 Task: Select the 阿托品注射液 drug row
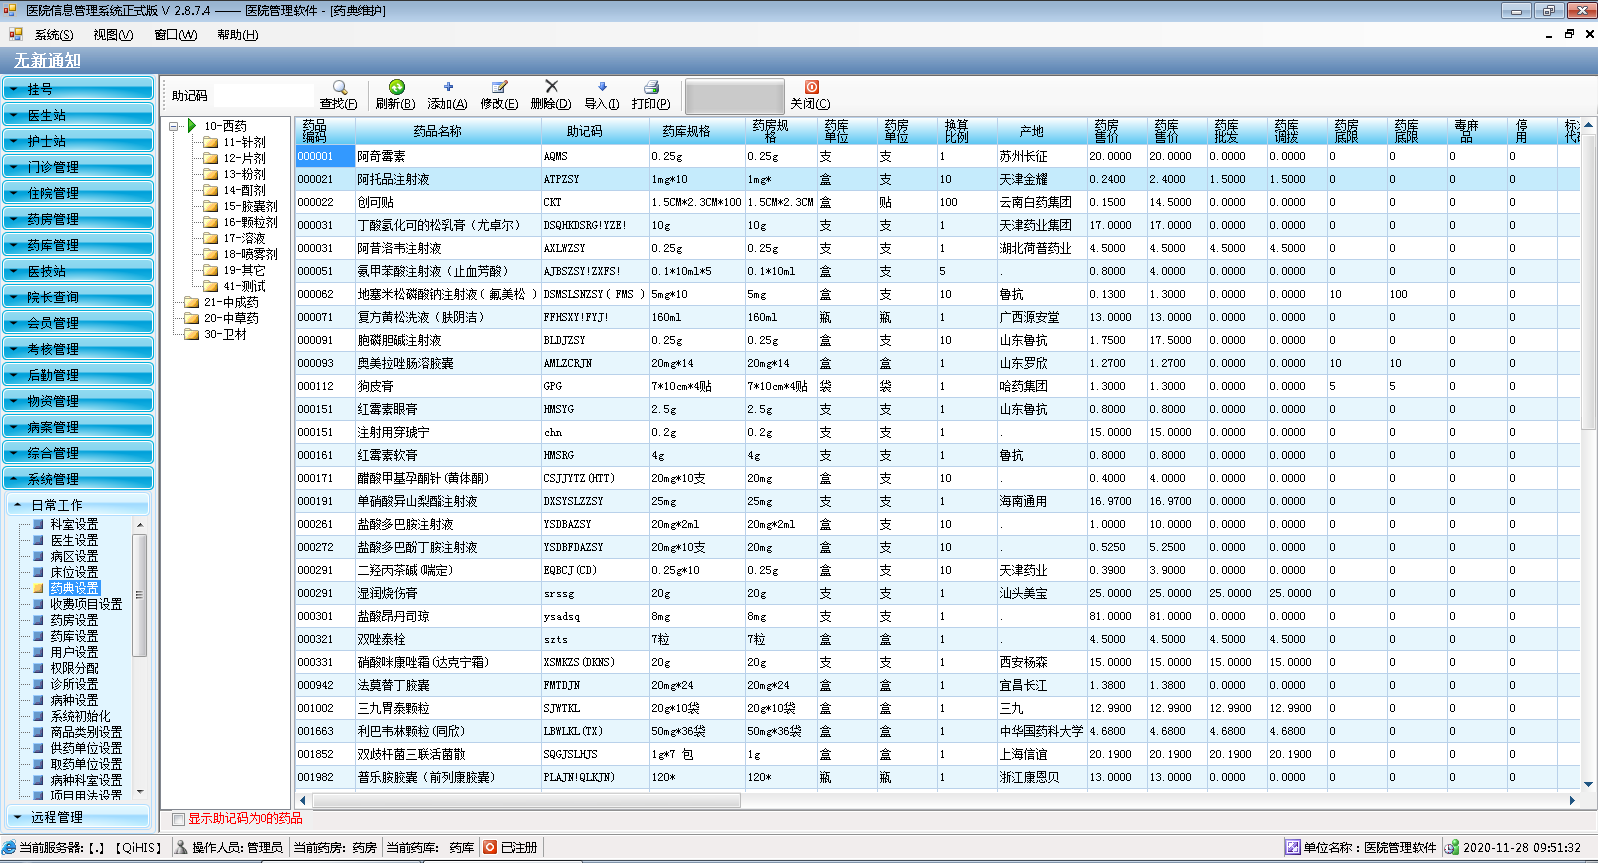[937, 179]
